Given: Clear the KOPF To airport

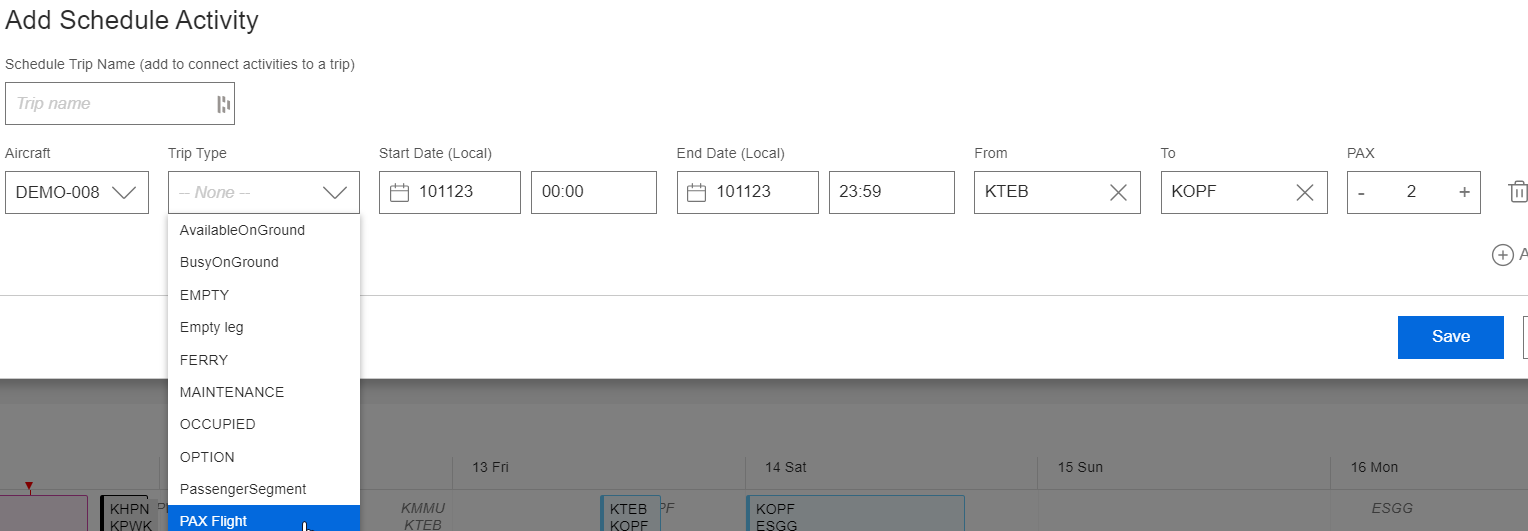Looking at the screenshot, I should click(1305, 193).
